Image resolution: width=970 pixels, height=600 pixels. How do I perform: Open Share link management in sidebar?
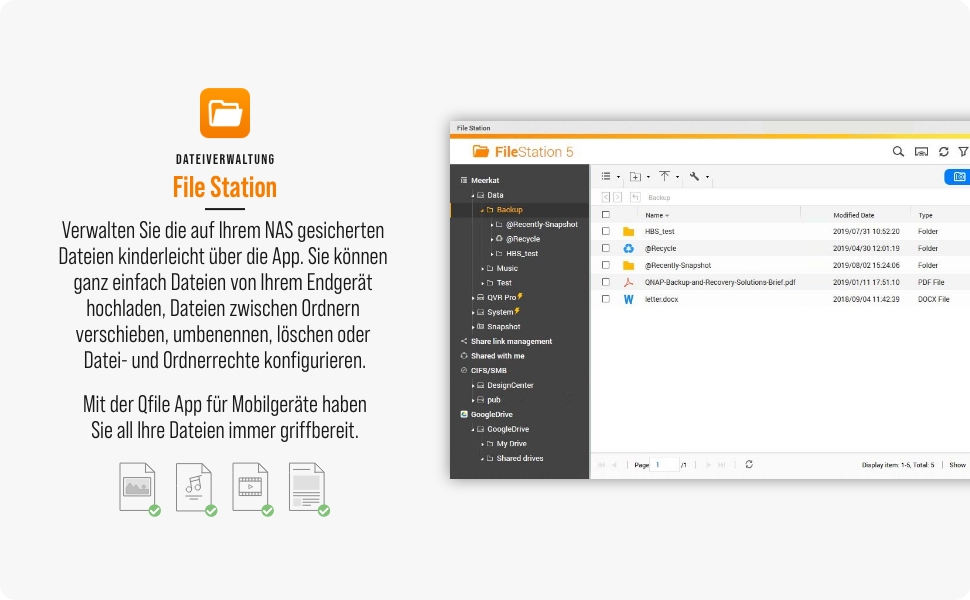[x=511, y=341]
